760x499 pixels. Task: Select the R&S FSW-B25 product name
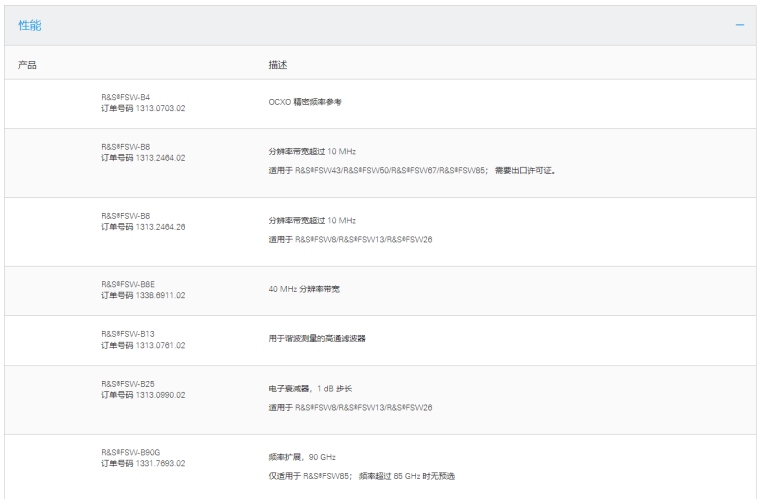tap(127, 384)
